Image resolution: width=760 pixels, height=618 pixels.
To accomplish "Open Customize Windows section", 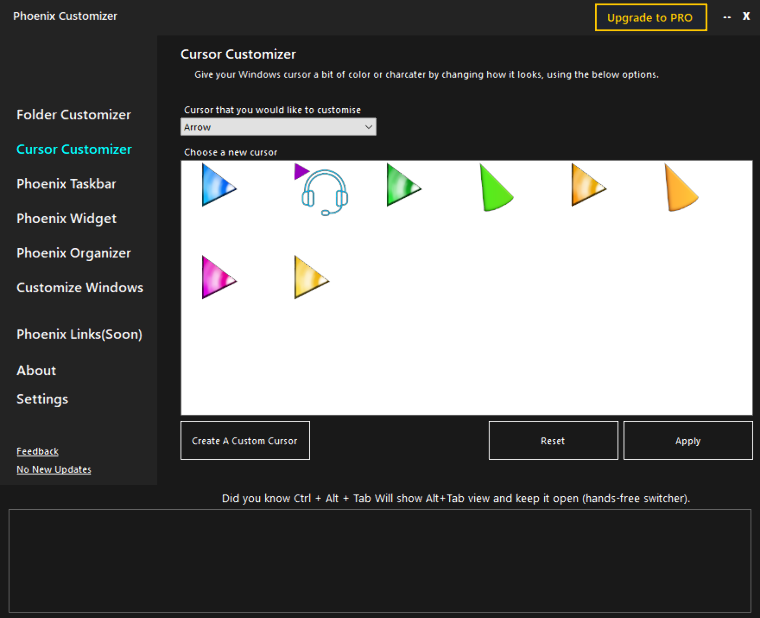I will 80,287.
